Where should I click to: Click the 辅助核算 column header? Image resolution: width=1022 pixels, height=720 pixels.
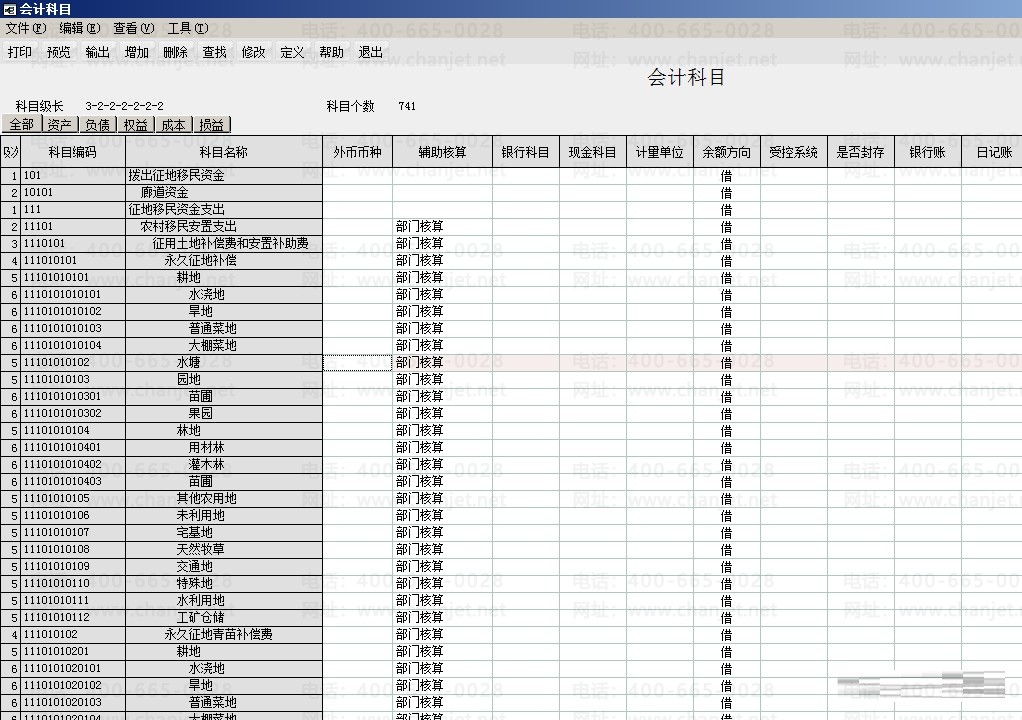443,152
